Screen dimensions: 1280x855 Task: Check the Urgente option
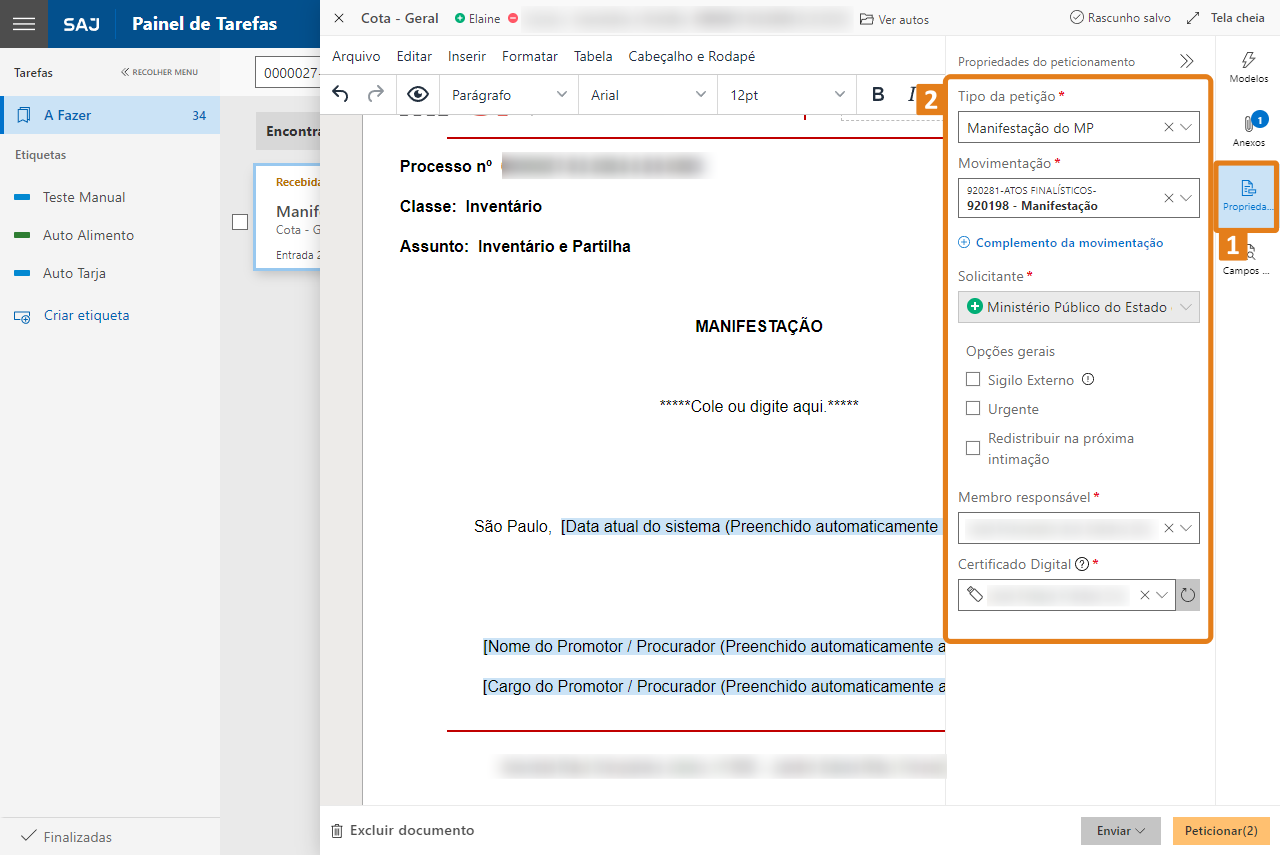(x=973, y=408)
